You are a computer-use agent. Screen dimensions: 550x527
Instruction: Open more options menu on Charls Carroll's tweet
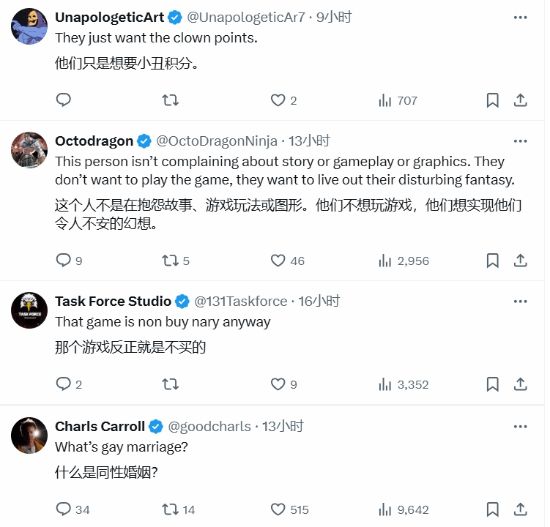point(520,426)
